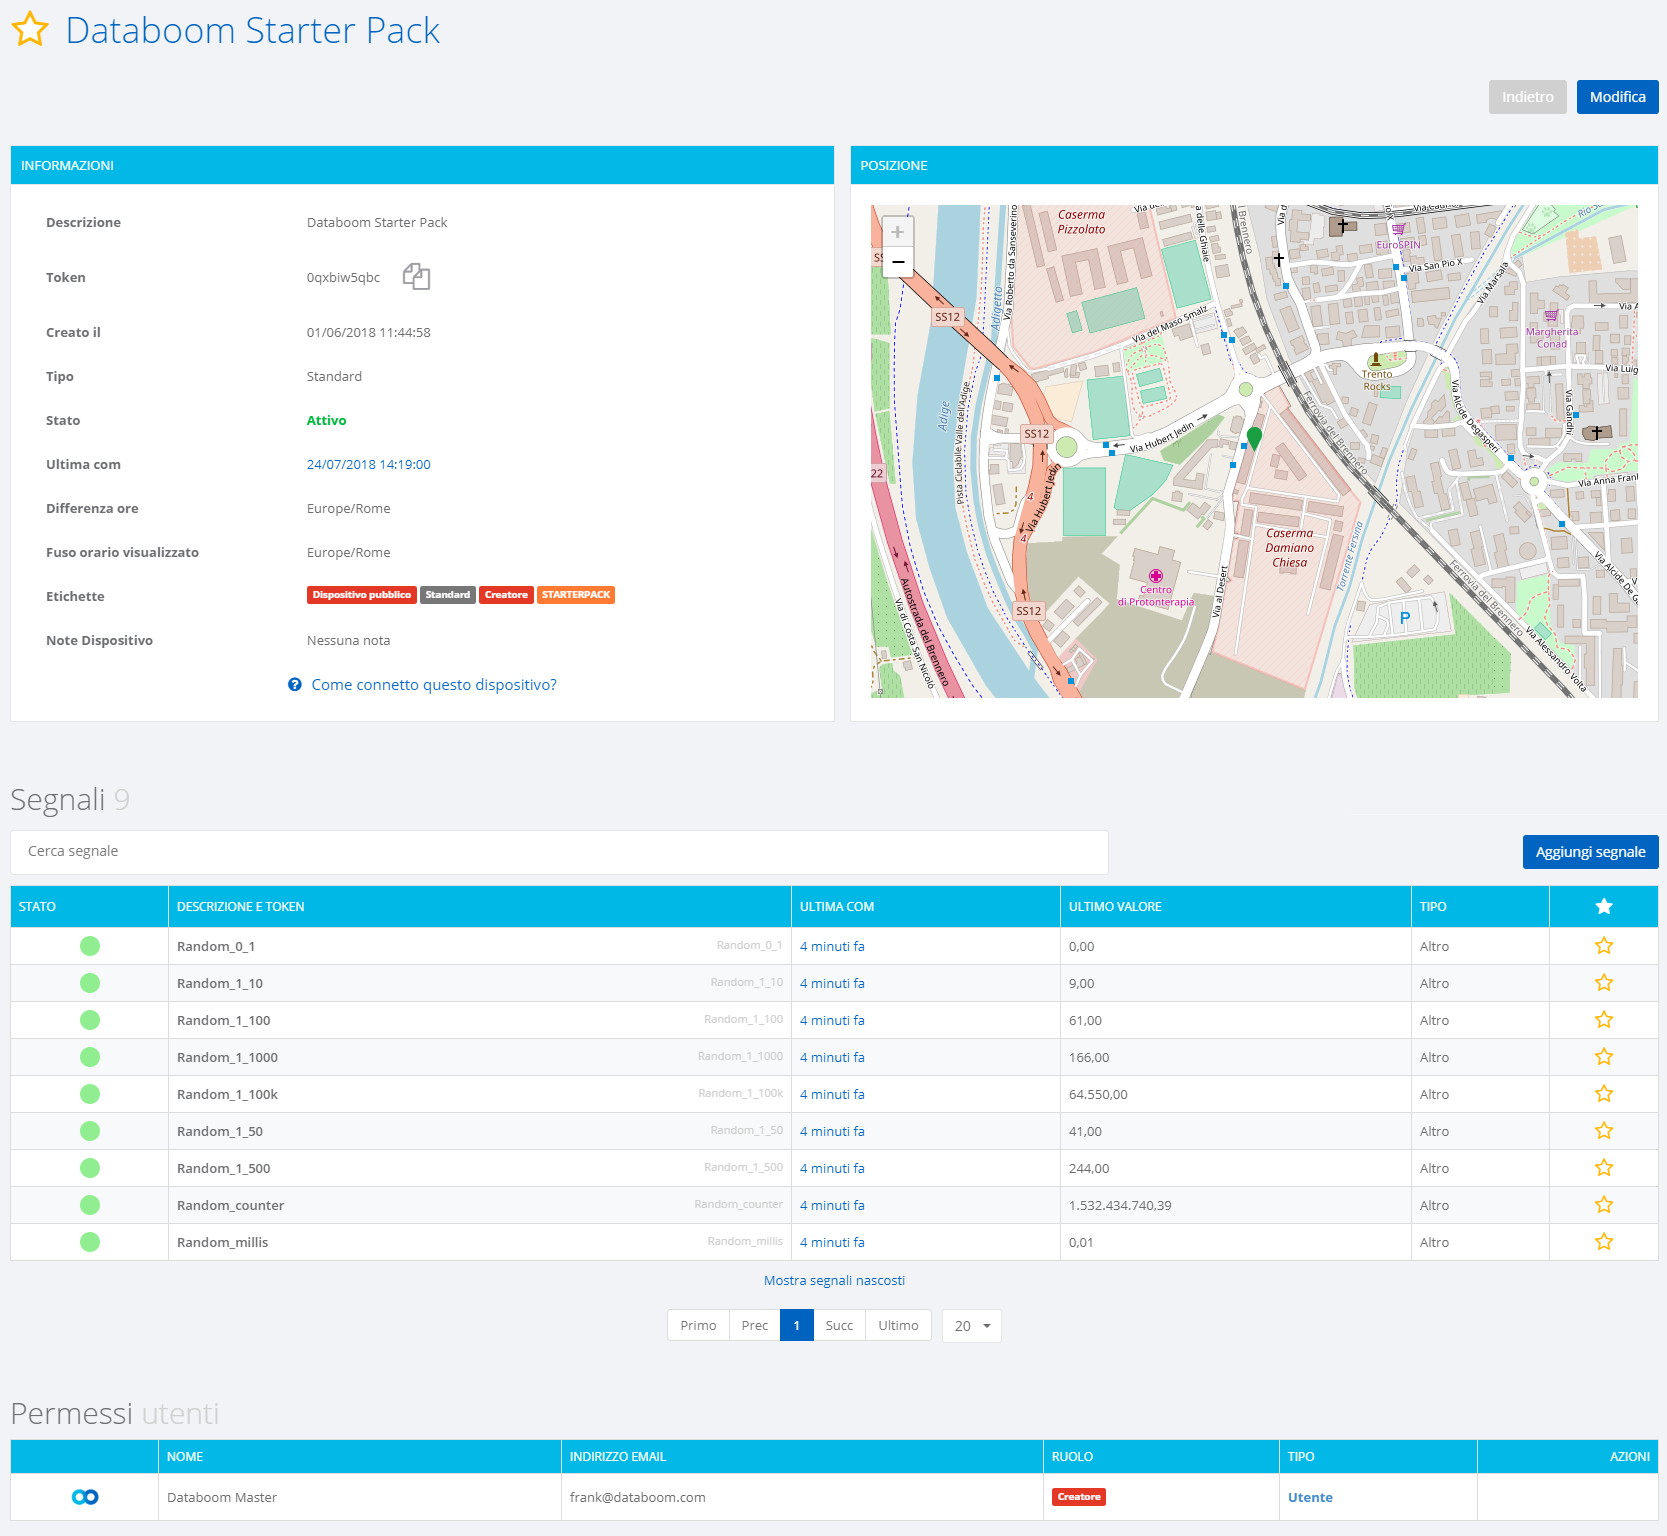The height and width of the screenshot is (1536, 1667).
Task: Favorite the Random_0_1 signal star
Action: 1604,946
